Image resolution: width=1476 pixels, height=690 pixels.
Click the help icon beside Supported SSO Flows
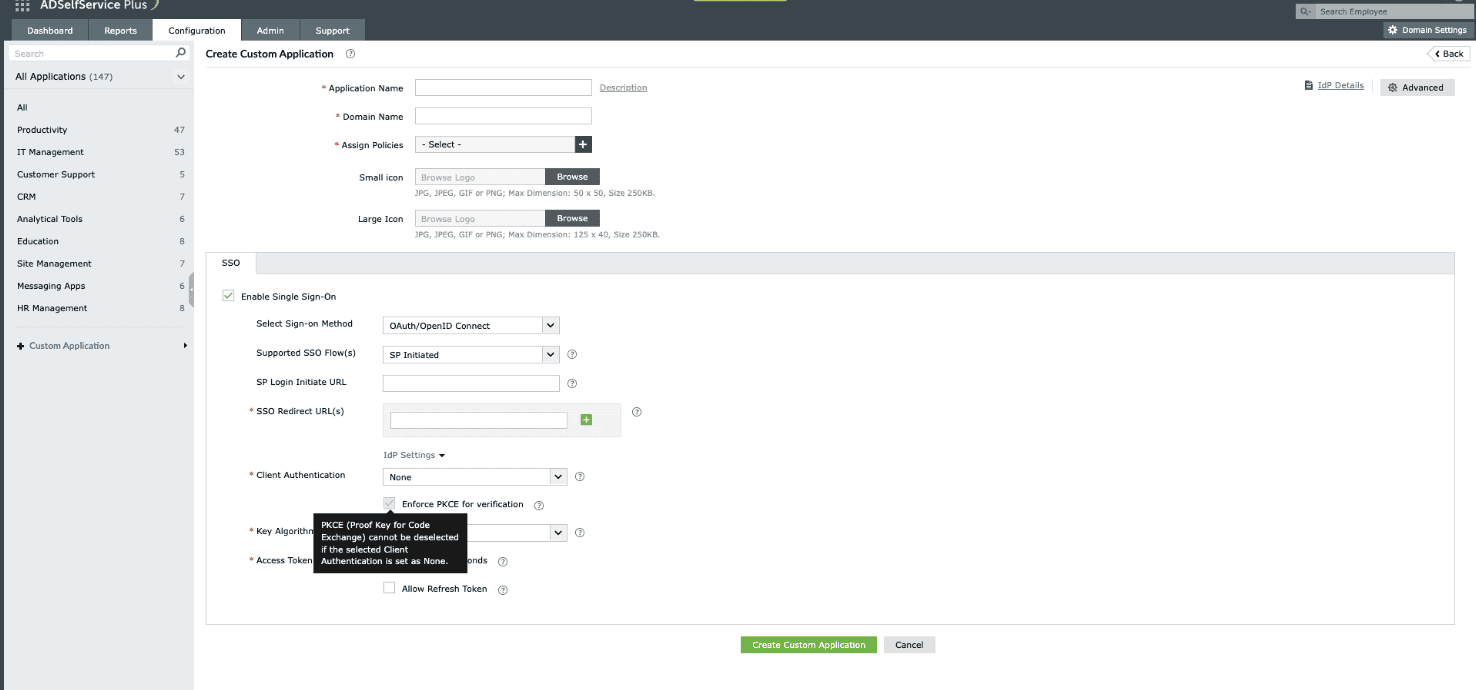pos(570,354)
